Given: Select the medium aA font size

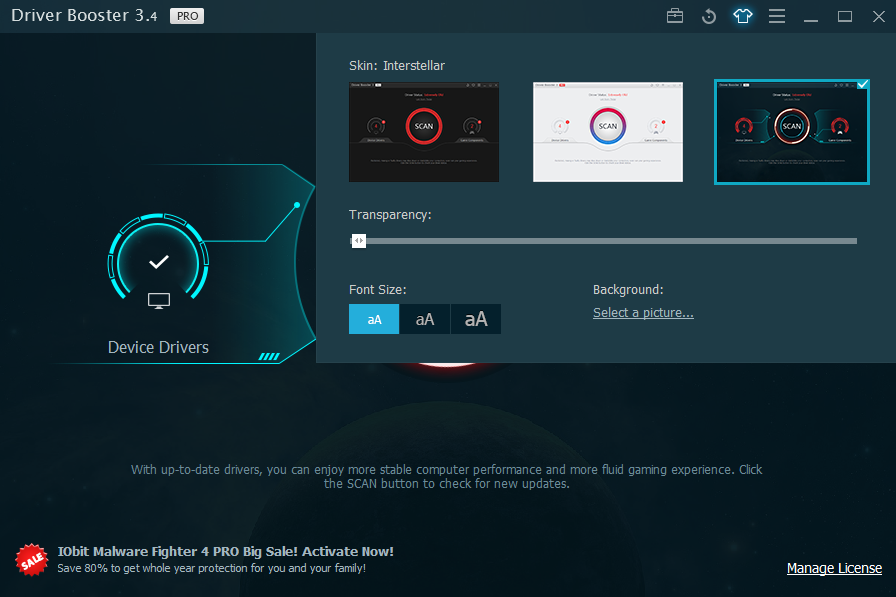Looking at the screenshot, I should click(424, 318).
